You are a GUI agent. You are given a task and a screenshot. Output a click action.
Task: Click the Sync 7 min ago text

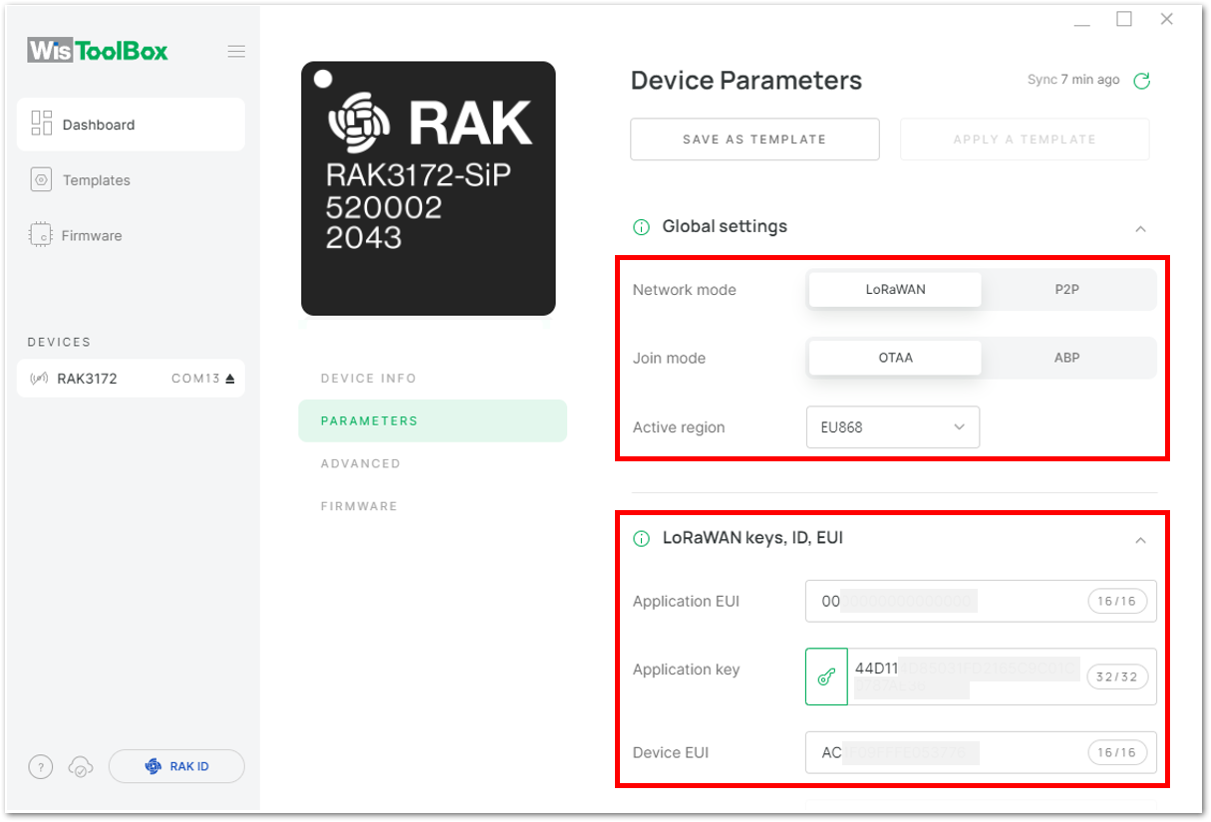tap(1073, 80)
